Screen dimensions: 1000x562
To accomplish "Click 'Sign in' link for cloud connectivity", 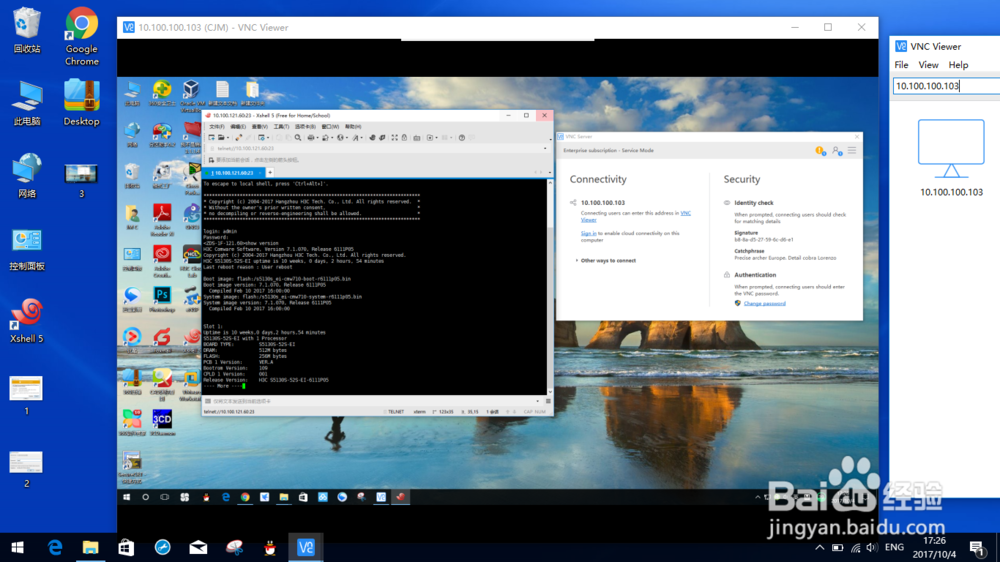I will [588, 233].
